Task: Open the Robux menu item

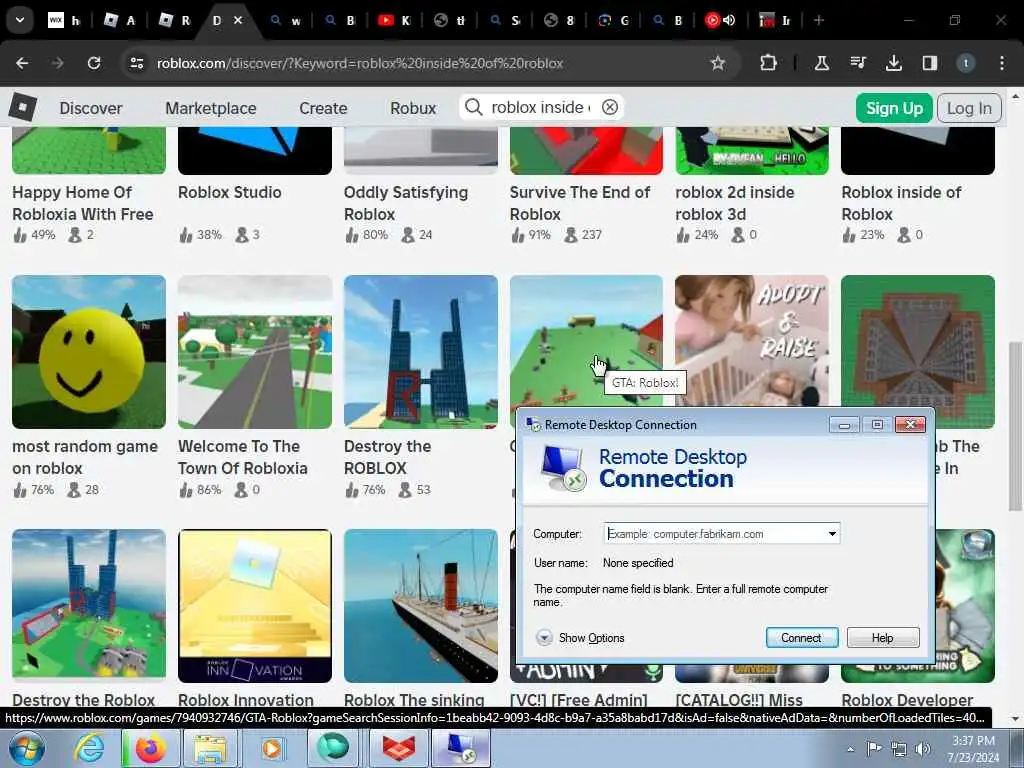Action: pos(413,108)
